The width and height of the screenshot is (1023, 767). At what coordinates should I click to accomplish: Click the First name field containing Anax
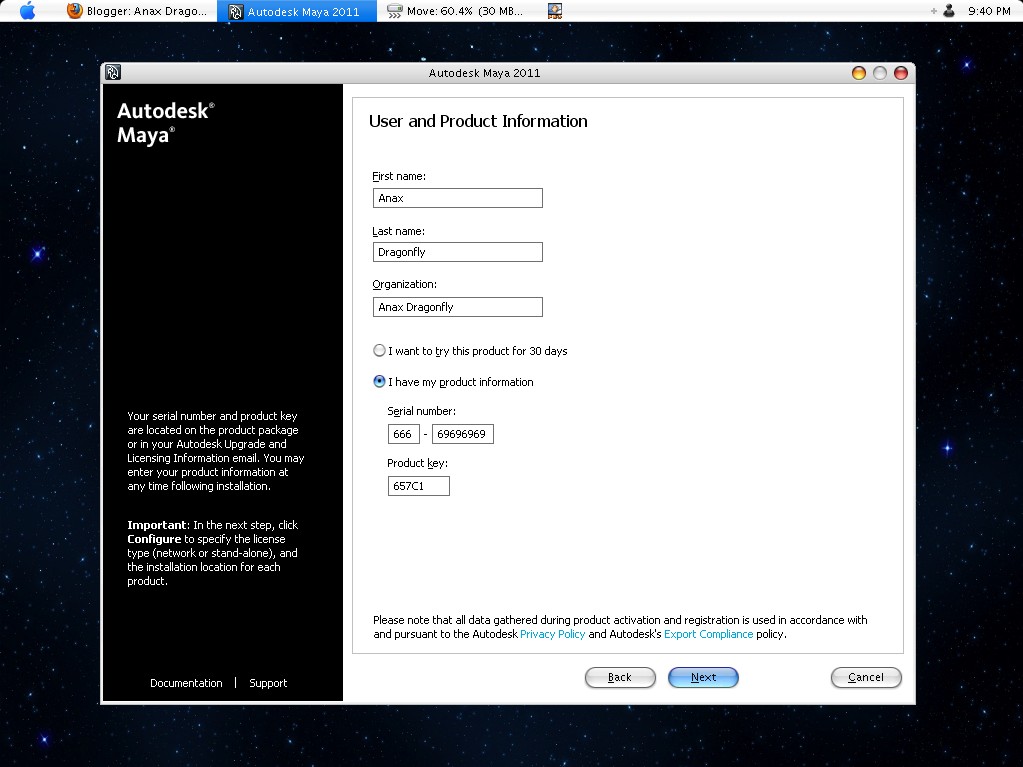[x=457, y=198]
